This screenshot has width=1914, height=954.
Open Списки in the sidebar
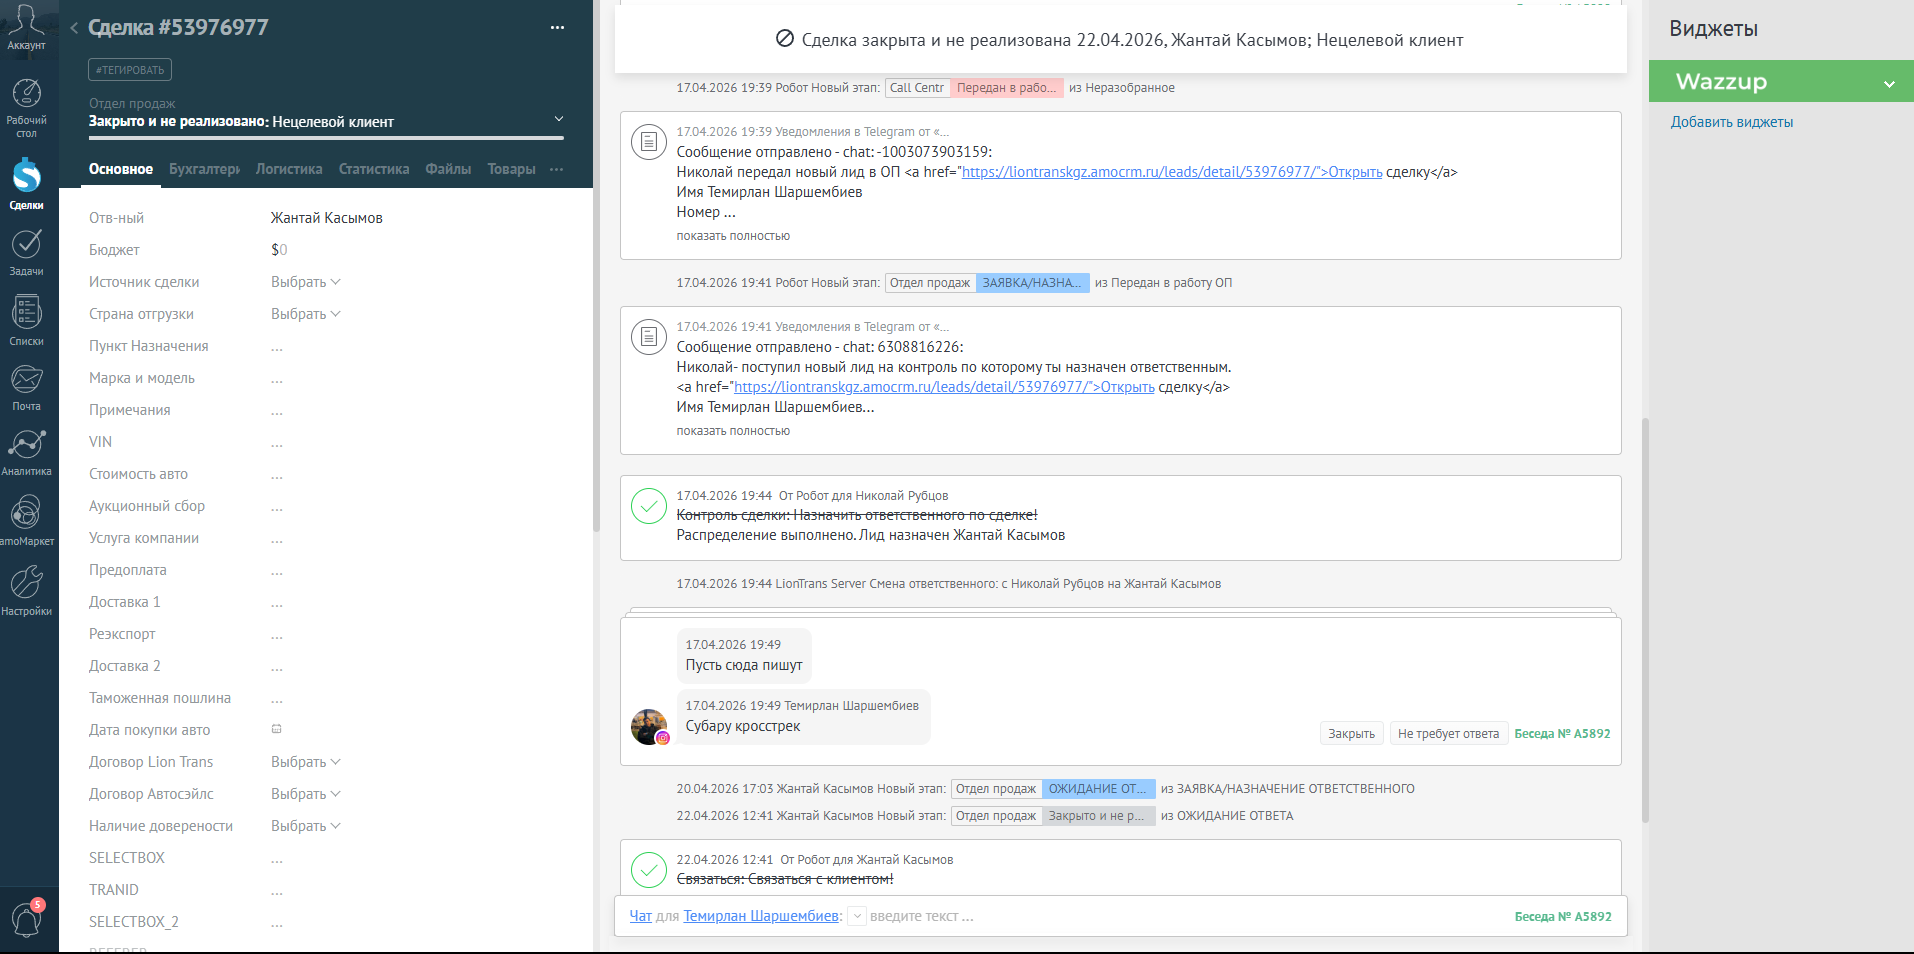tap(26, 320)
